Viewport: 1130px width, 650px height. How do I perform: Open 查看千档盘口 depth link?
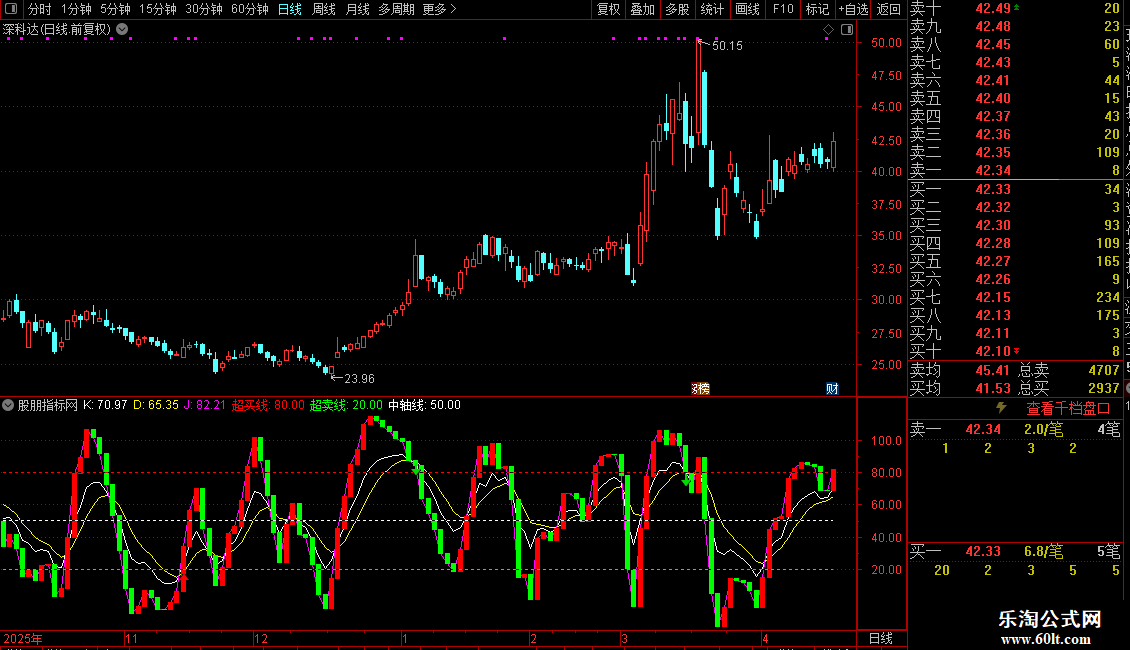click(1068, 409)
